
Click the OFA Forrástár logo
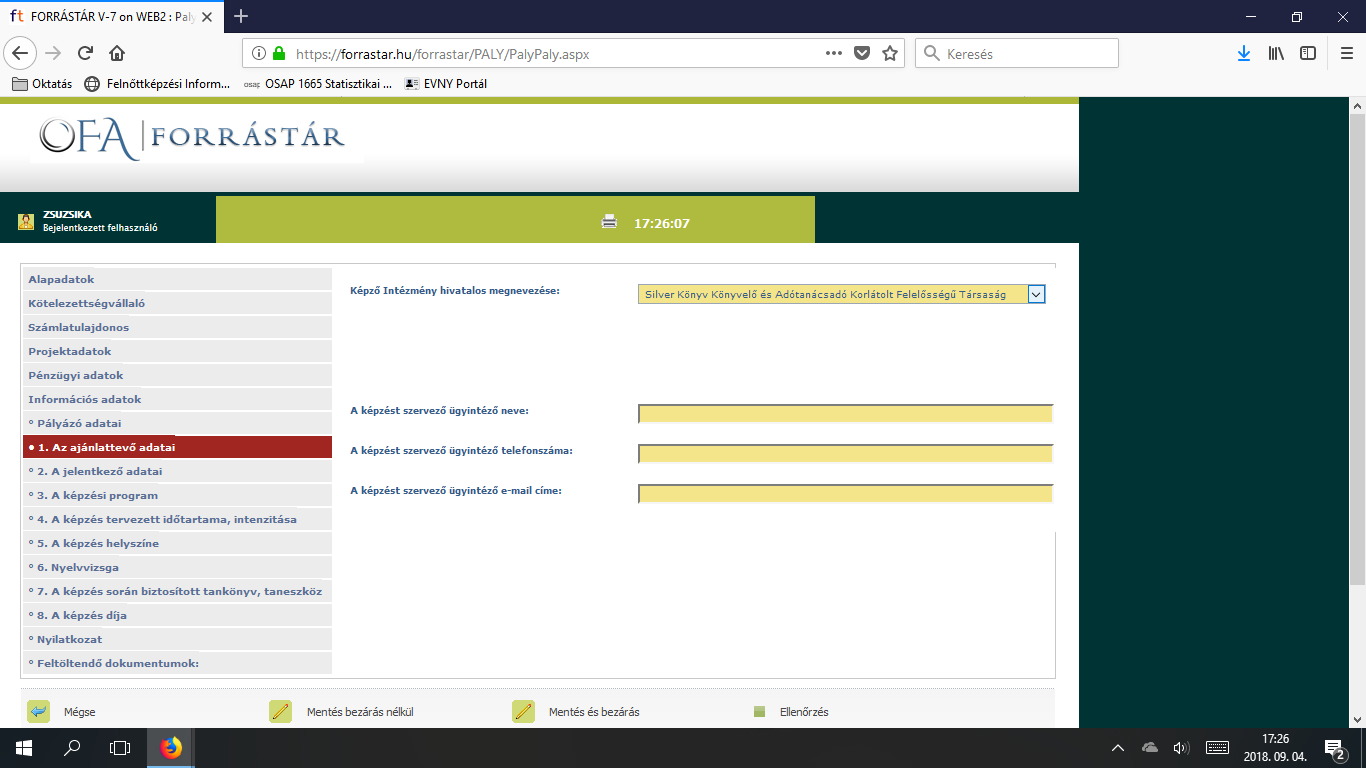coord(193,138)
